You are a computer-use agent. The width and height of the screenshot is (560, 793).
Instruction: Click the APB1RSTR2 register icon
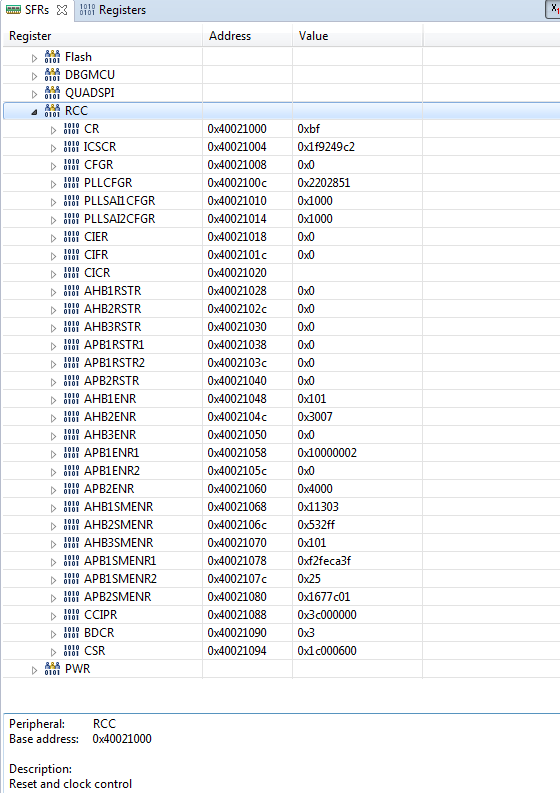71,363
